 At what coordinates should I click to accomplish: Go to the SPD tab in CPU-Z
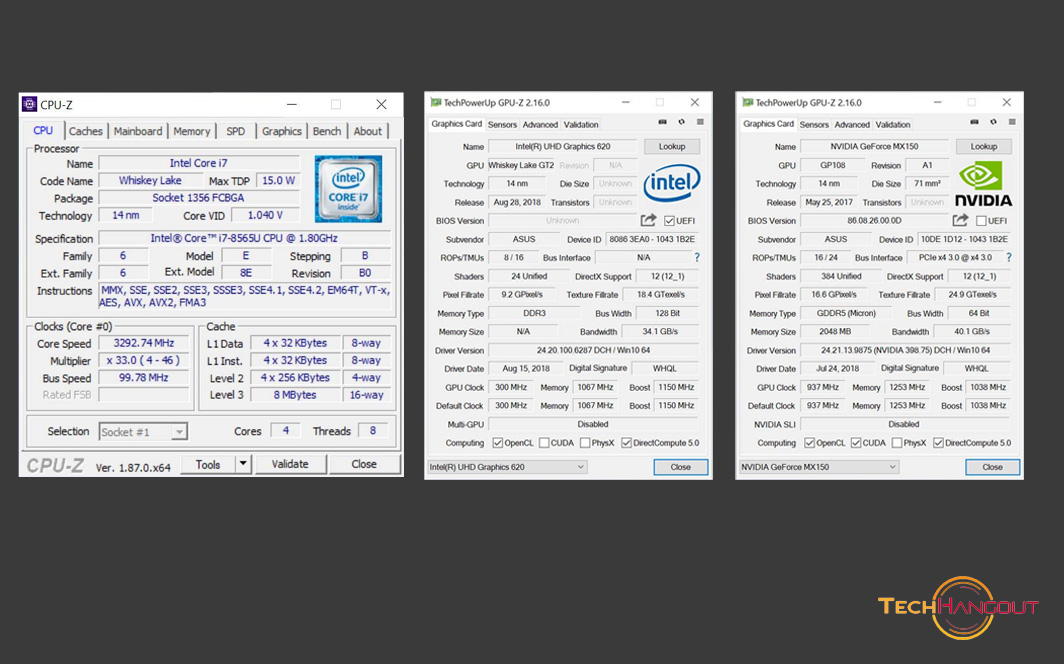[x=235, y=131]
